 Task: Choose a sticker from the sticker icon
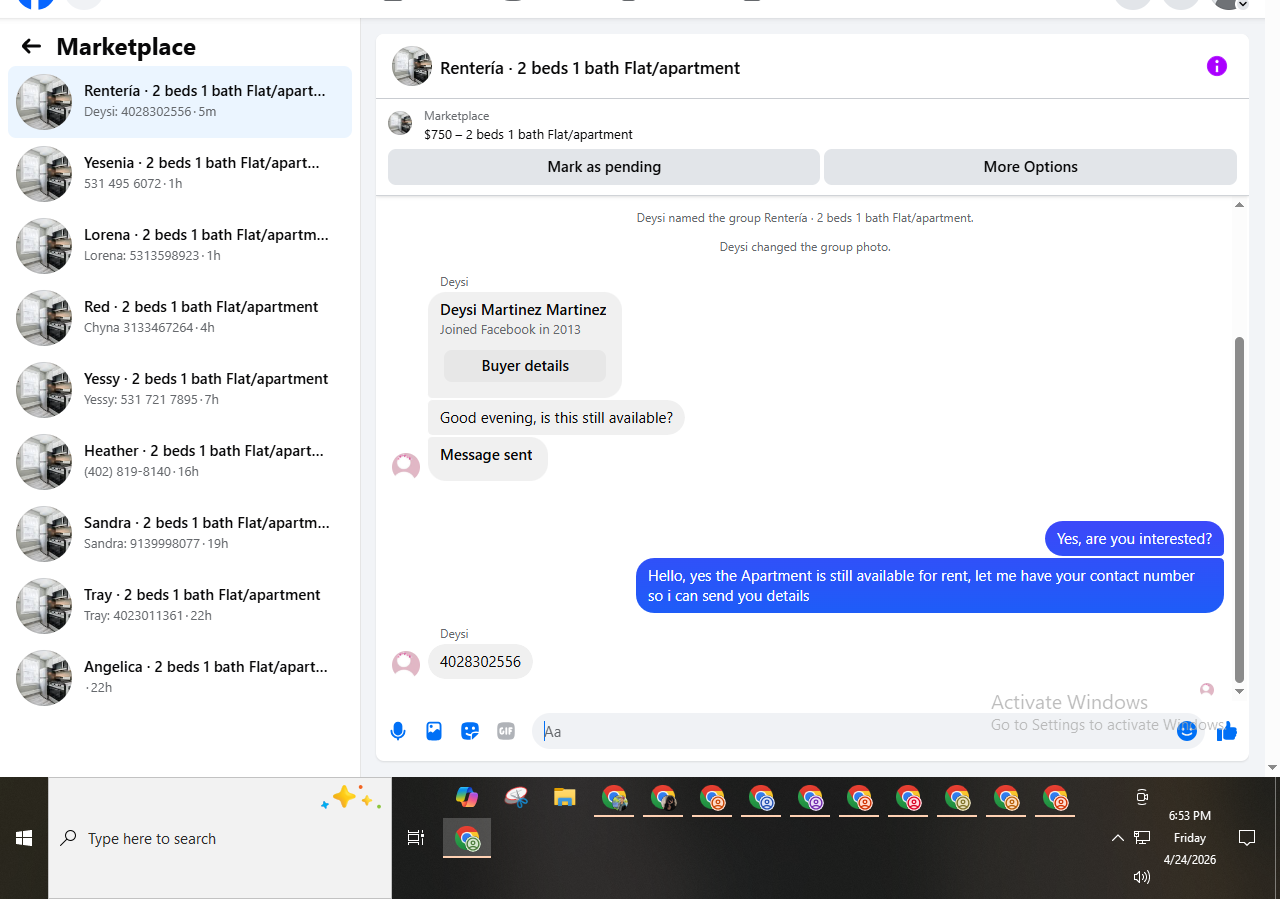[470, 731]
